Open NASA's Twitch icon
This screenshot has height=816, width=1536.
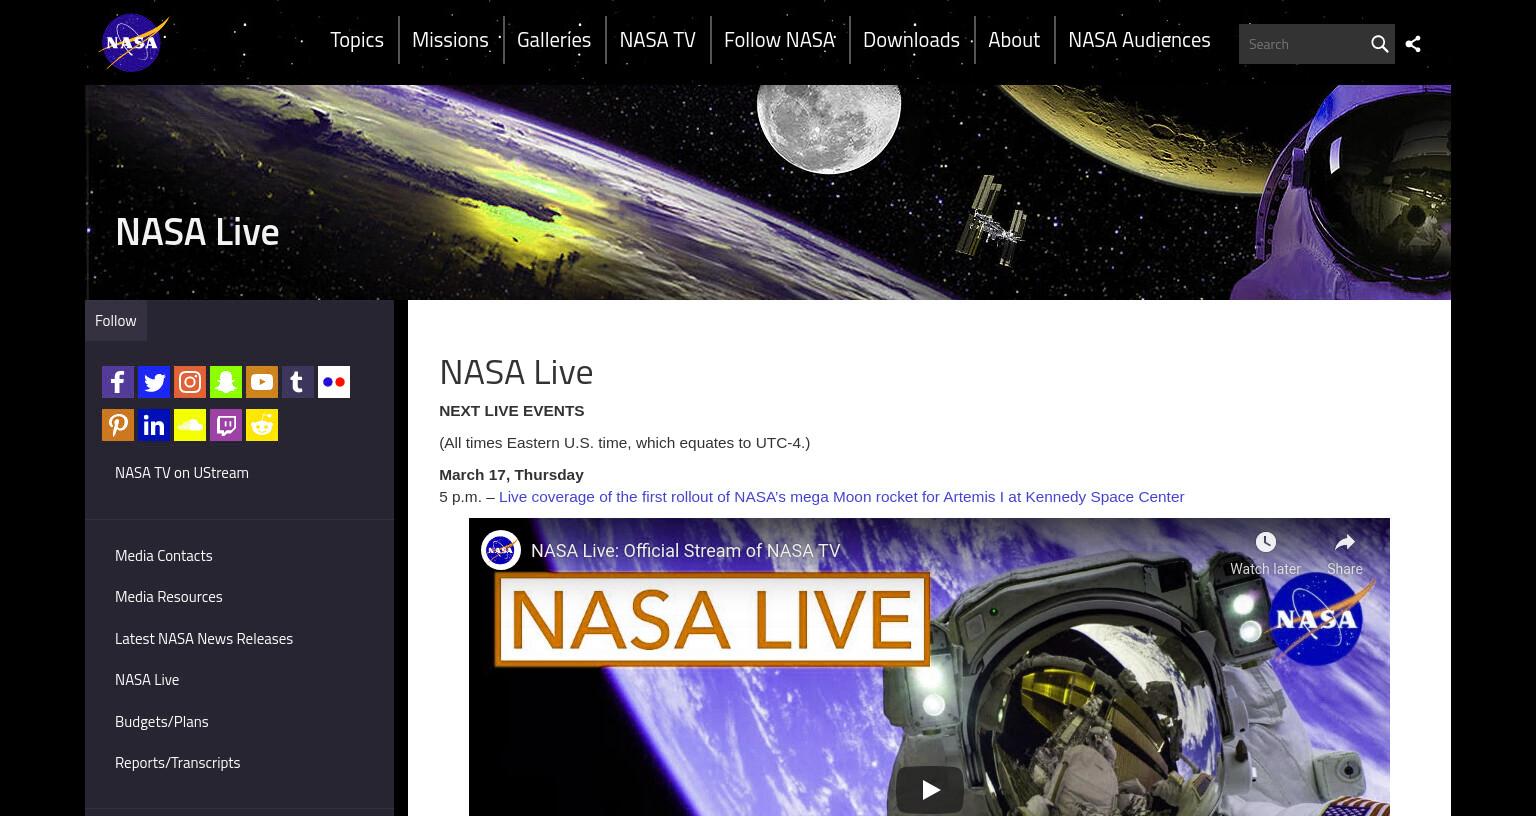tap(226, 425)
